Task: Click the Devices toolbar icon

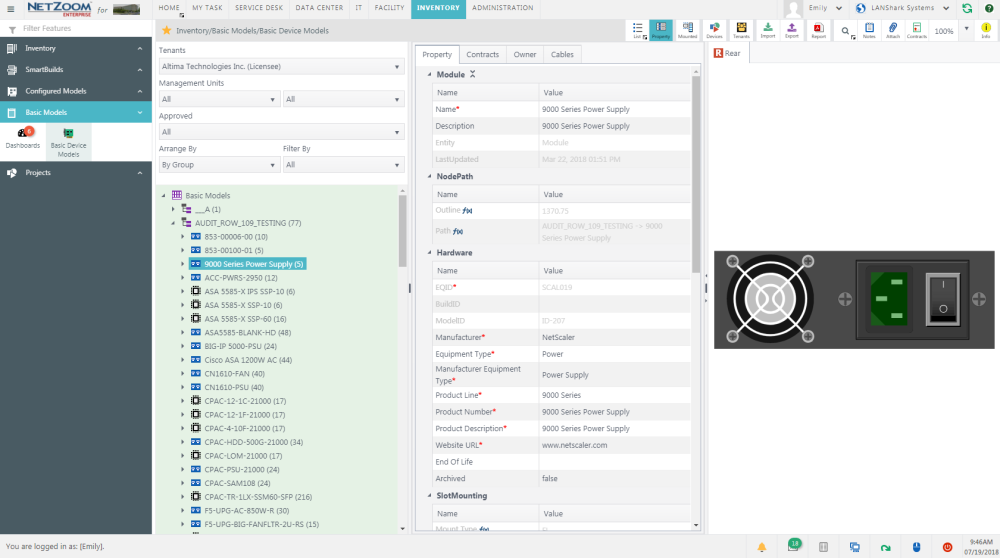Action: [x=714, y=30]
